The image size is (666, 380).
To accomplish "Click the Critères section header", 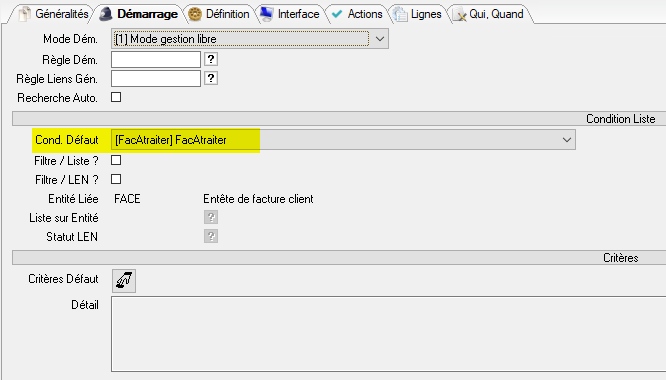I will [621, 258].
